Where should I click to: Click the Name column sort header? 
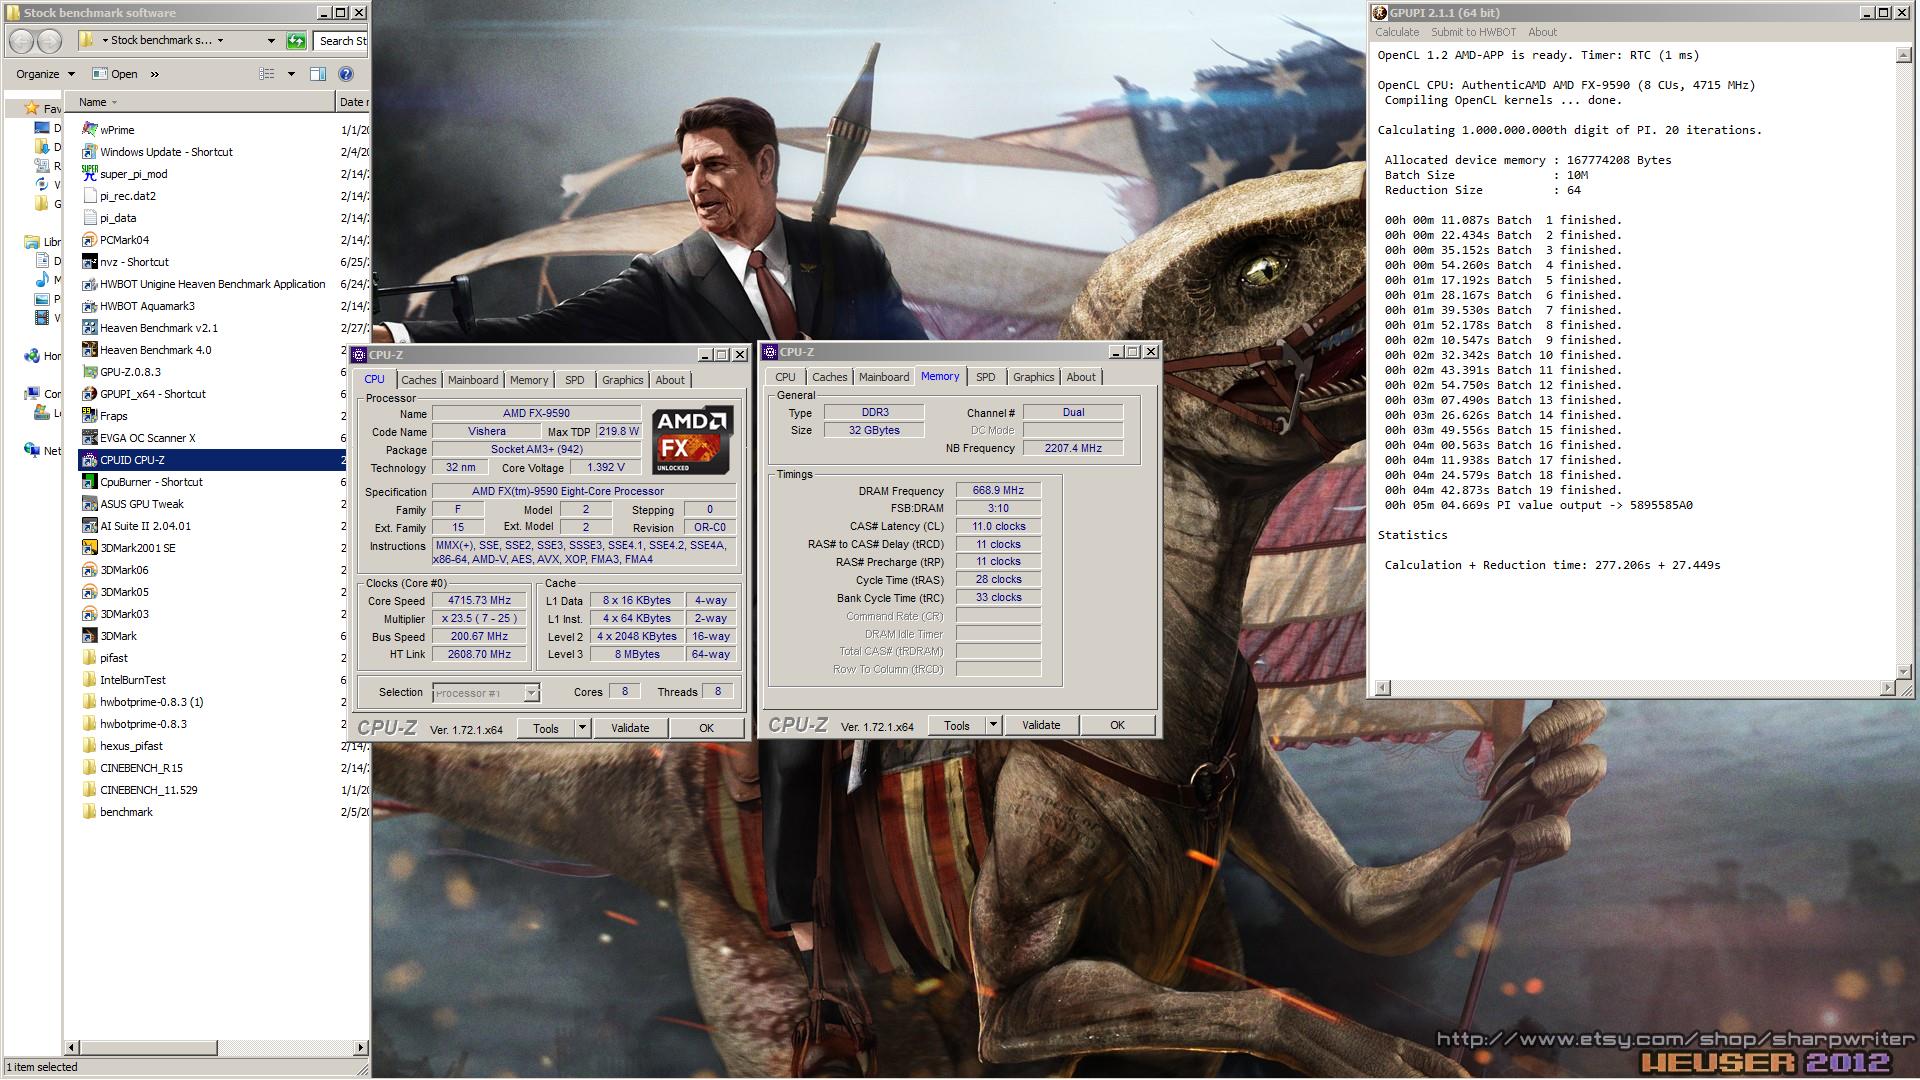198,102
